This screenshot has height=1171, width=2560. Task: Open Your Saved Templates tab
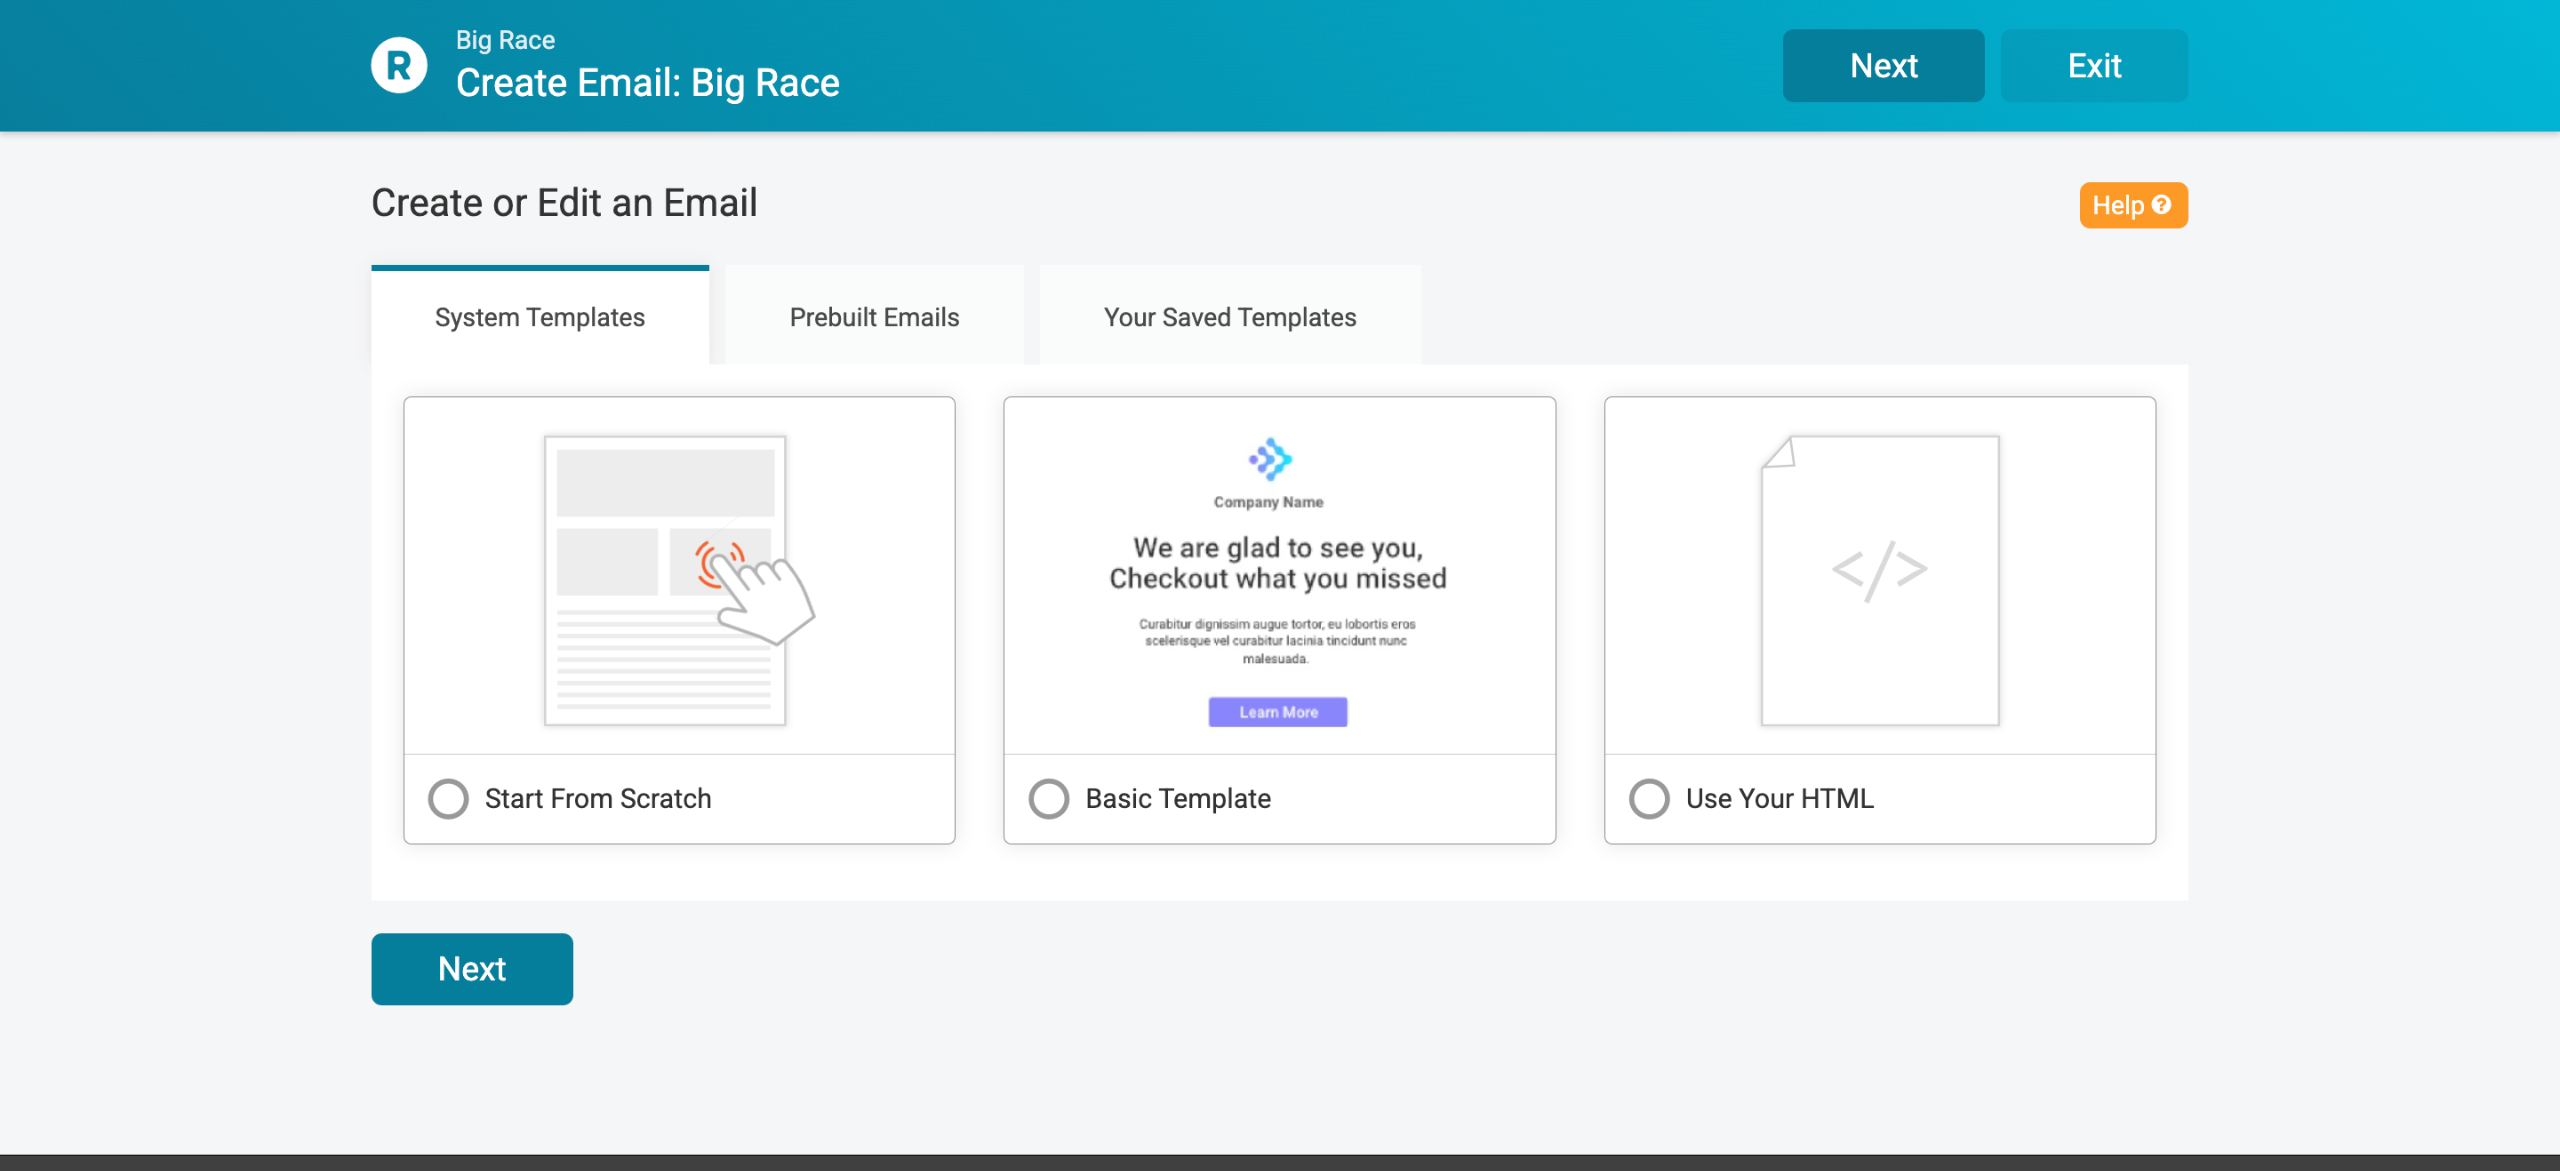[1230, 317]
